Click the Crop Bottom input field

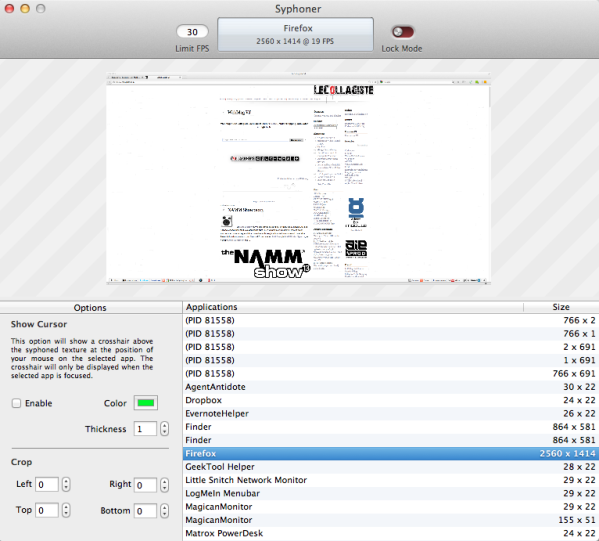(x=145, y=511)
